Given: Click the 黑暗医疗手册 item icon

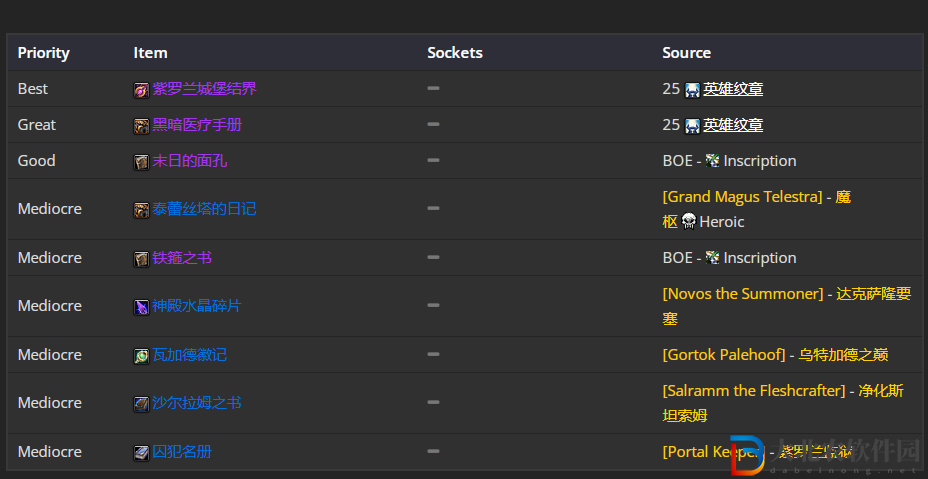Looking at the screenshot, I should coord(141,126).
